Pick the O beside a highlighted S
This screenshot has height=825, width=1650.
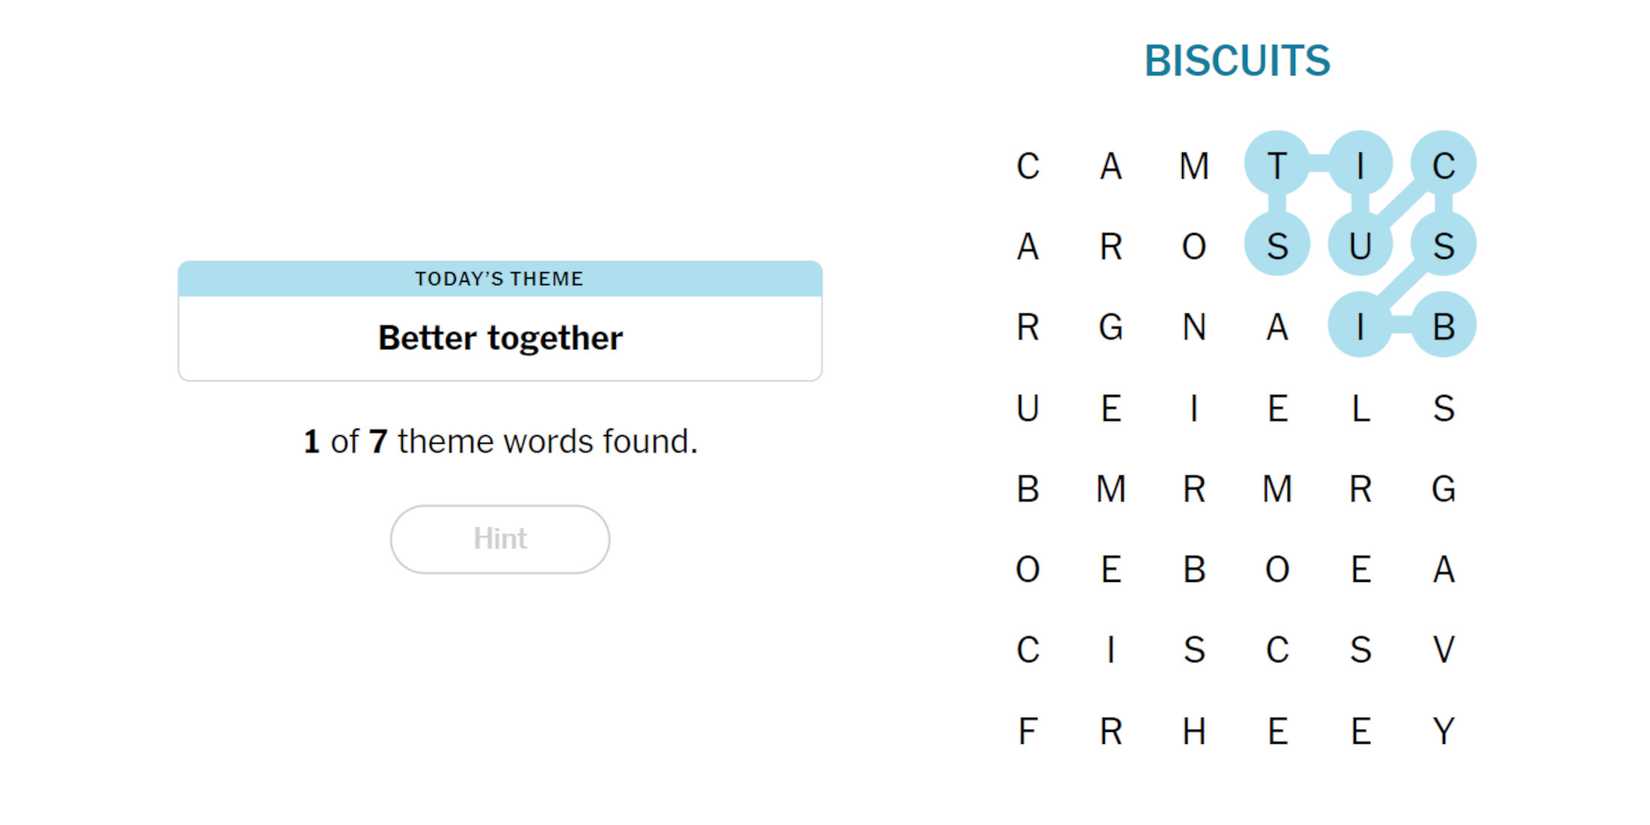click(1193, 246)
